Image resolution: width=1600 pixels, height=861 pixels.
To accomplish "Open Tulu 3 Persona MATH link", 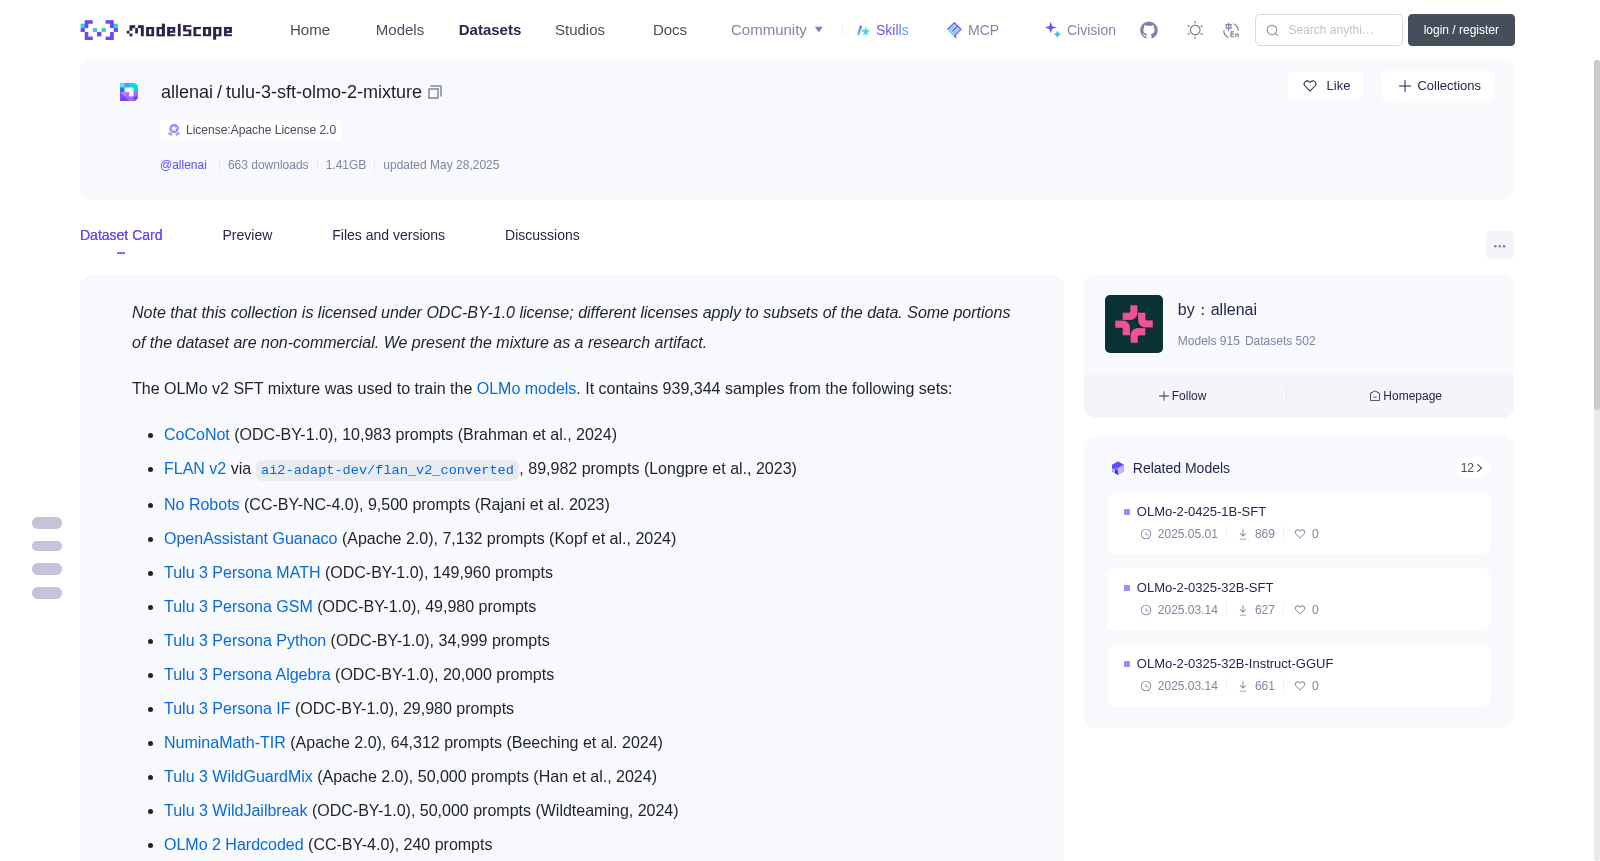I will pyautogui.click(x=242, y=573).
